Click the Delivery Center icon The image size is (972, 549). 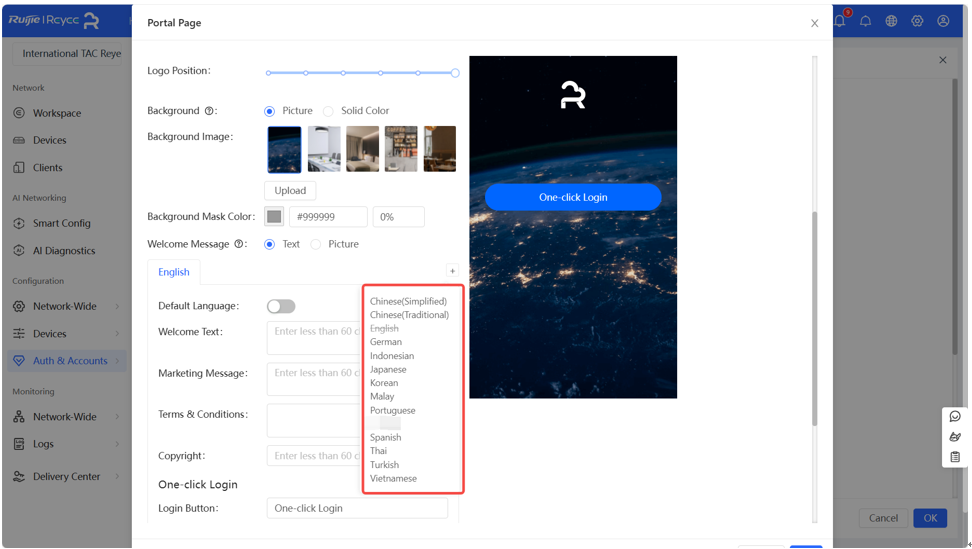(19, 476)
